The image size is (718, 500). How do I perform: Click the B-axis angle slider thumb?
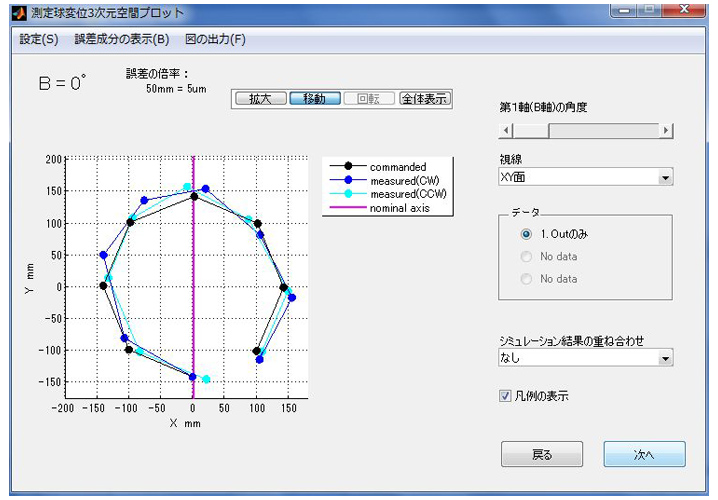(531, 131)
